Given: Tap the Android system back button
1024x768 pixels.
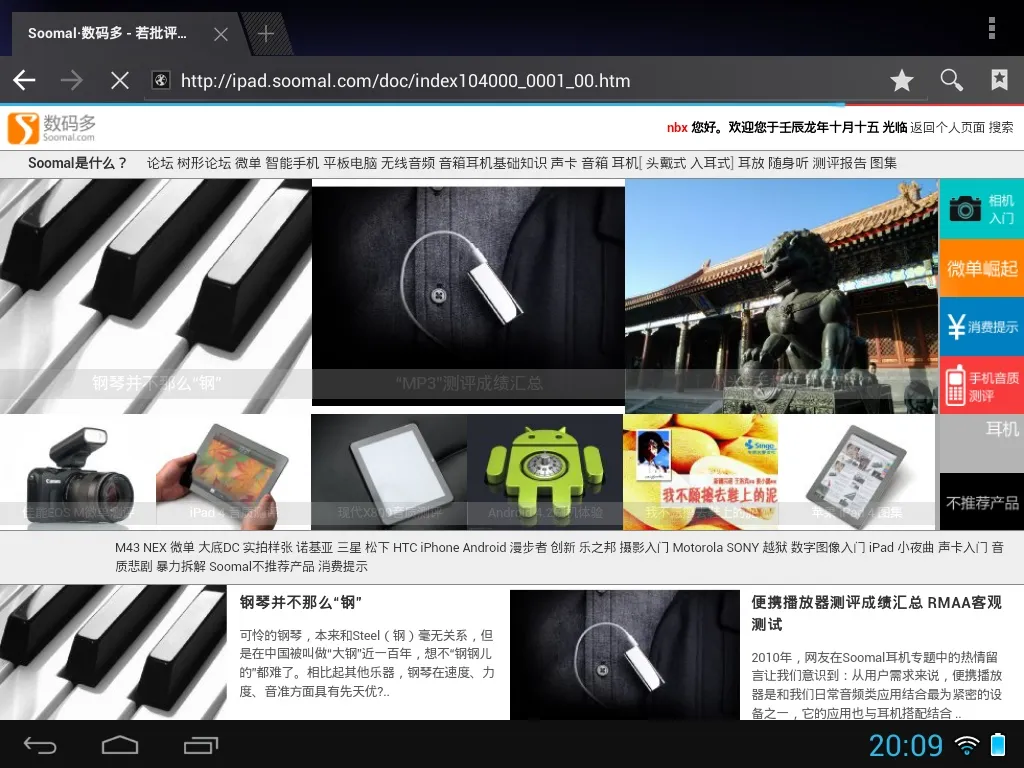Looking at the screenshot, I should pyautogui.click(x=40, y=744).
